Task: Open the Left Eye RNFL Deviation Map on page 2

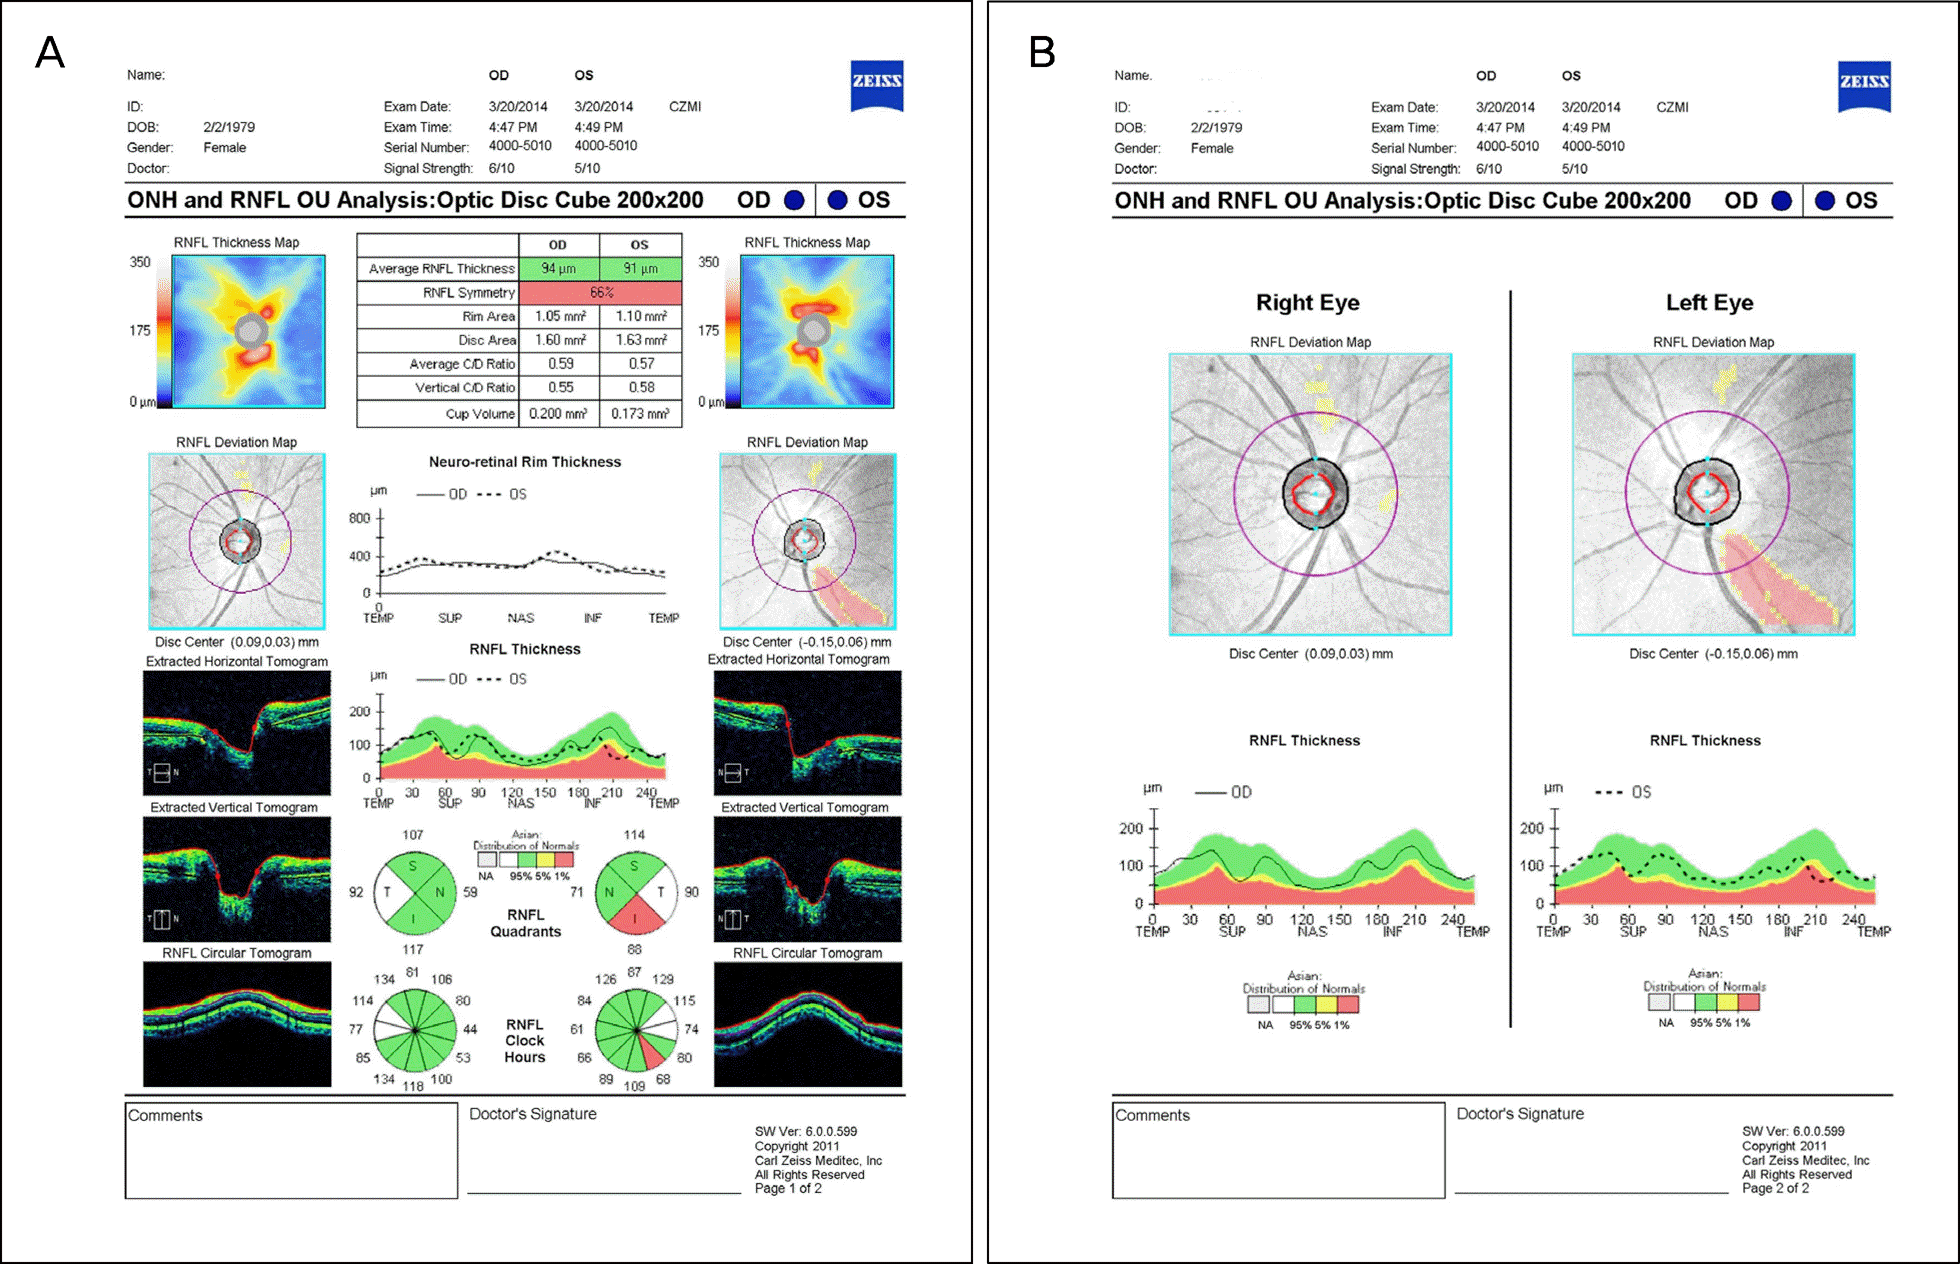Action: tap(1714, 494)
